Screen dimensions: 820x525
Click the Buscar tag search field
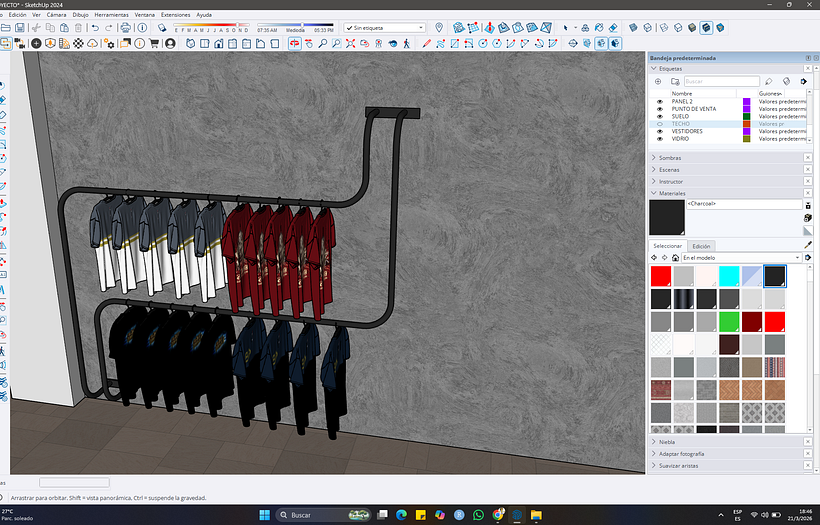click(x=722, y=82)
